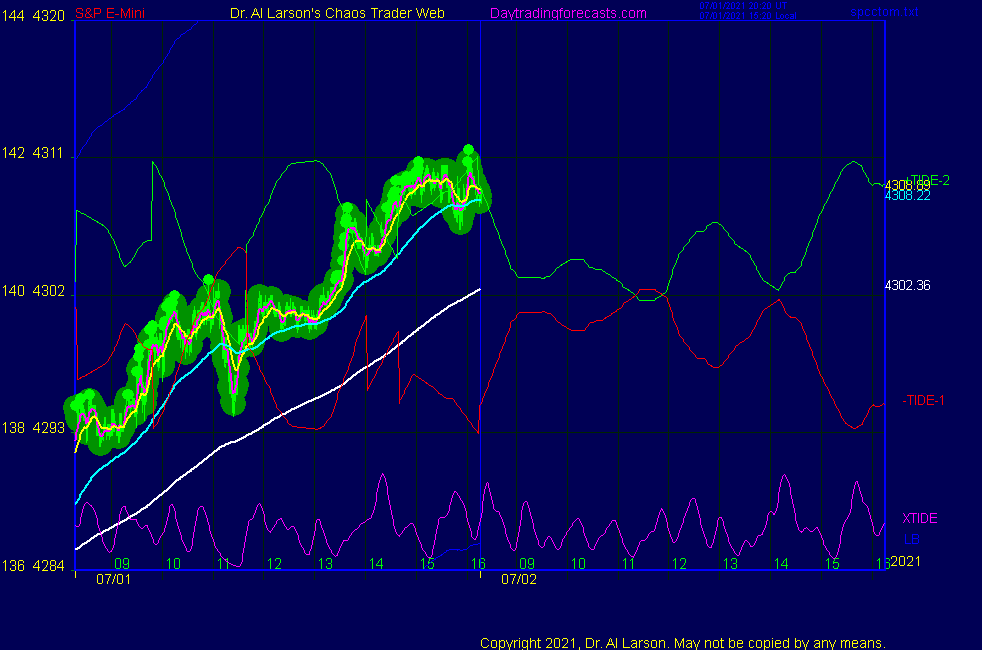Click the 2021 year label
Viewport: 982px width, 650px height.
[906, 561]
